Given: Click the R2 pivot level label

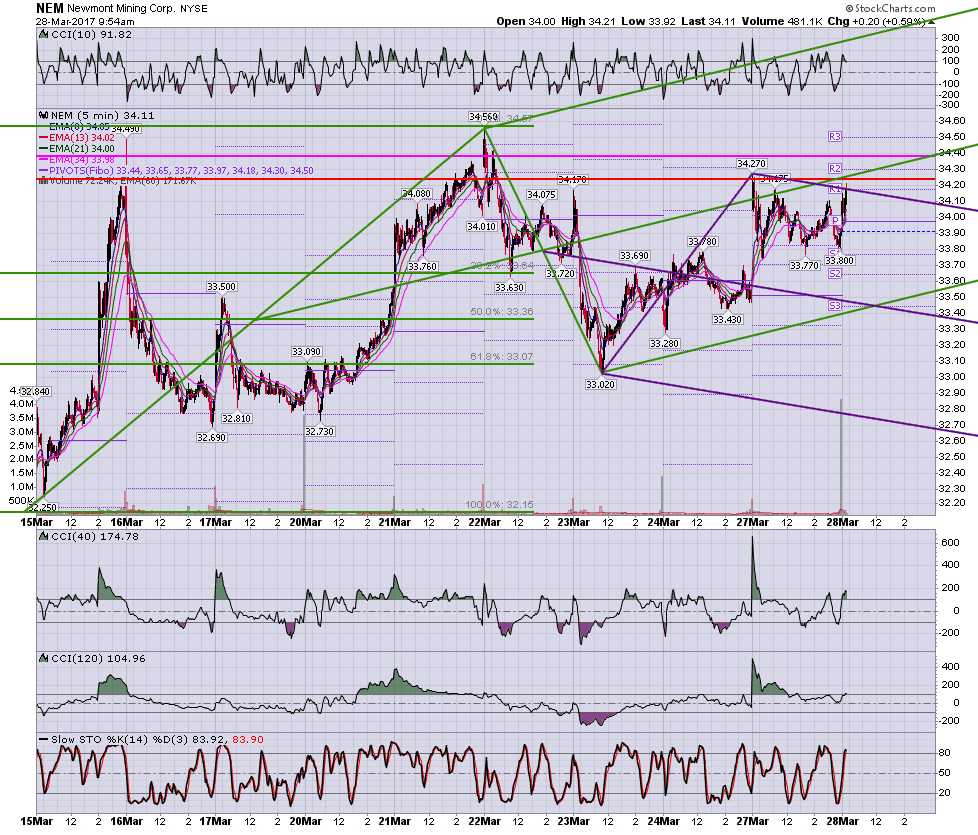Looking at the screenshot, I should click(835, 168).
